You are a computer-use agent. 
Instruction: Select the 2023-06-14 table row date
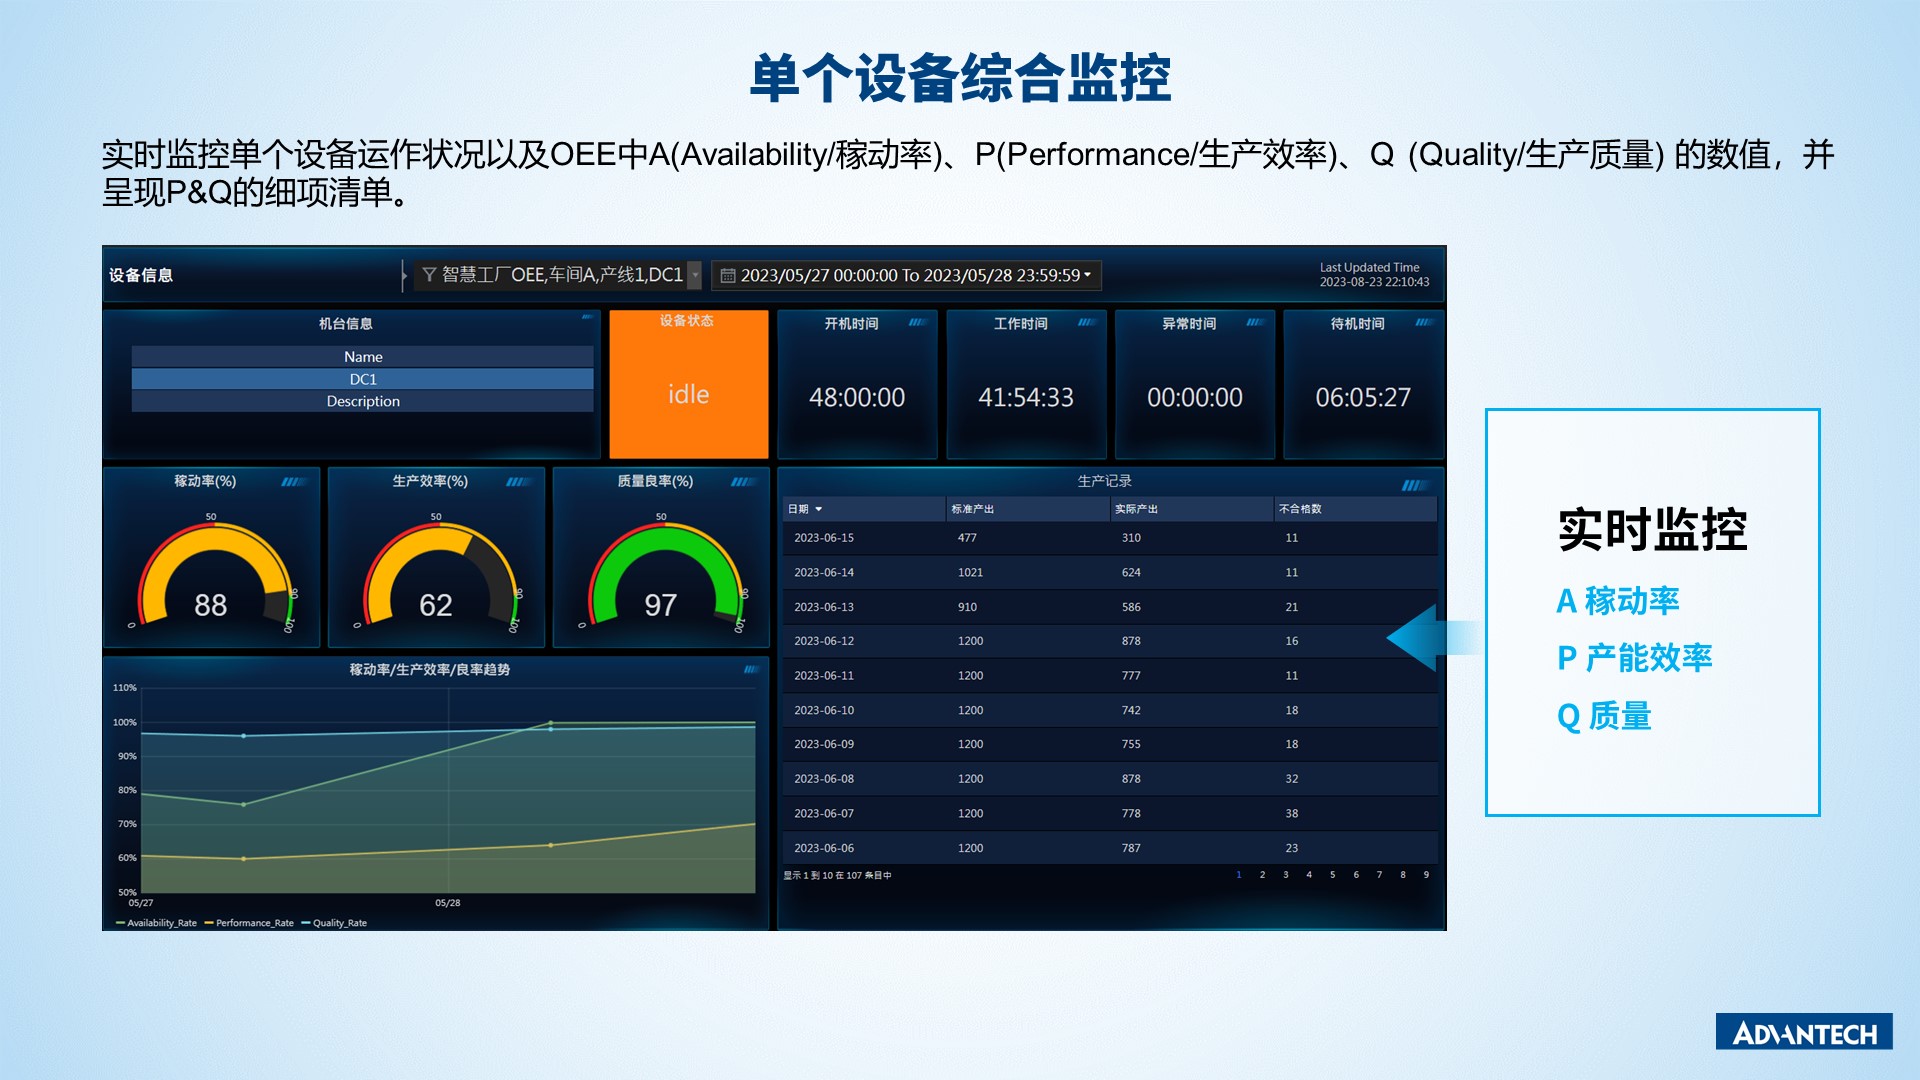click(x=824, y=573)
